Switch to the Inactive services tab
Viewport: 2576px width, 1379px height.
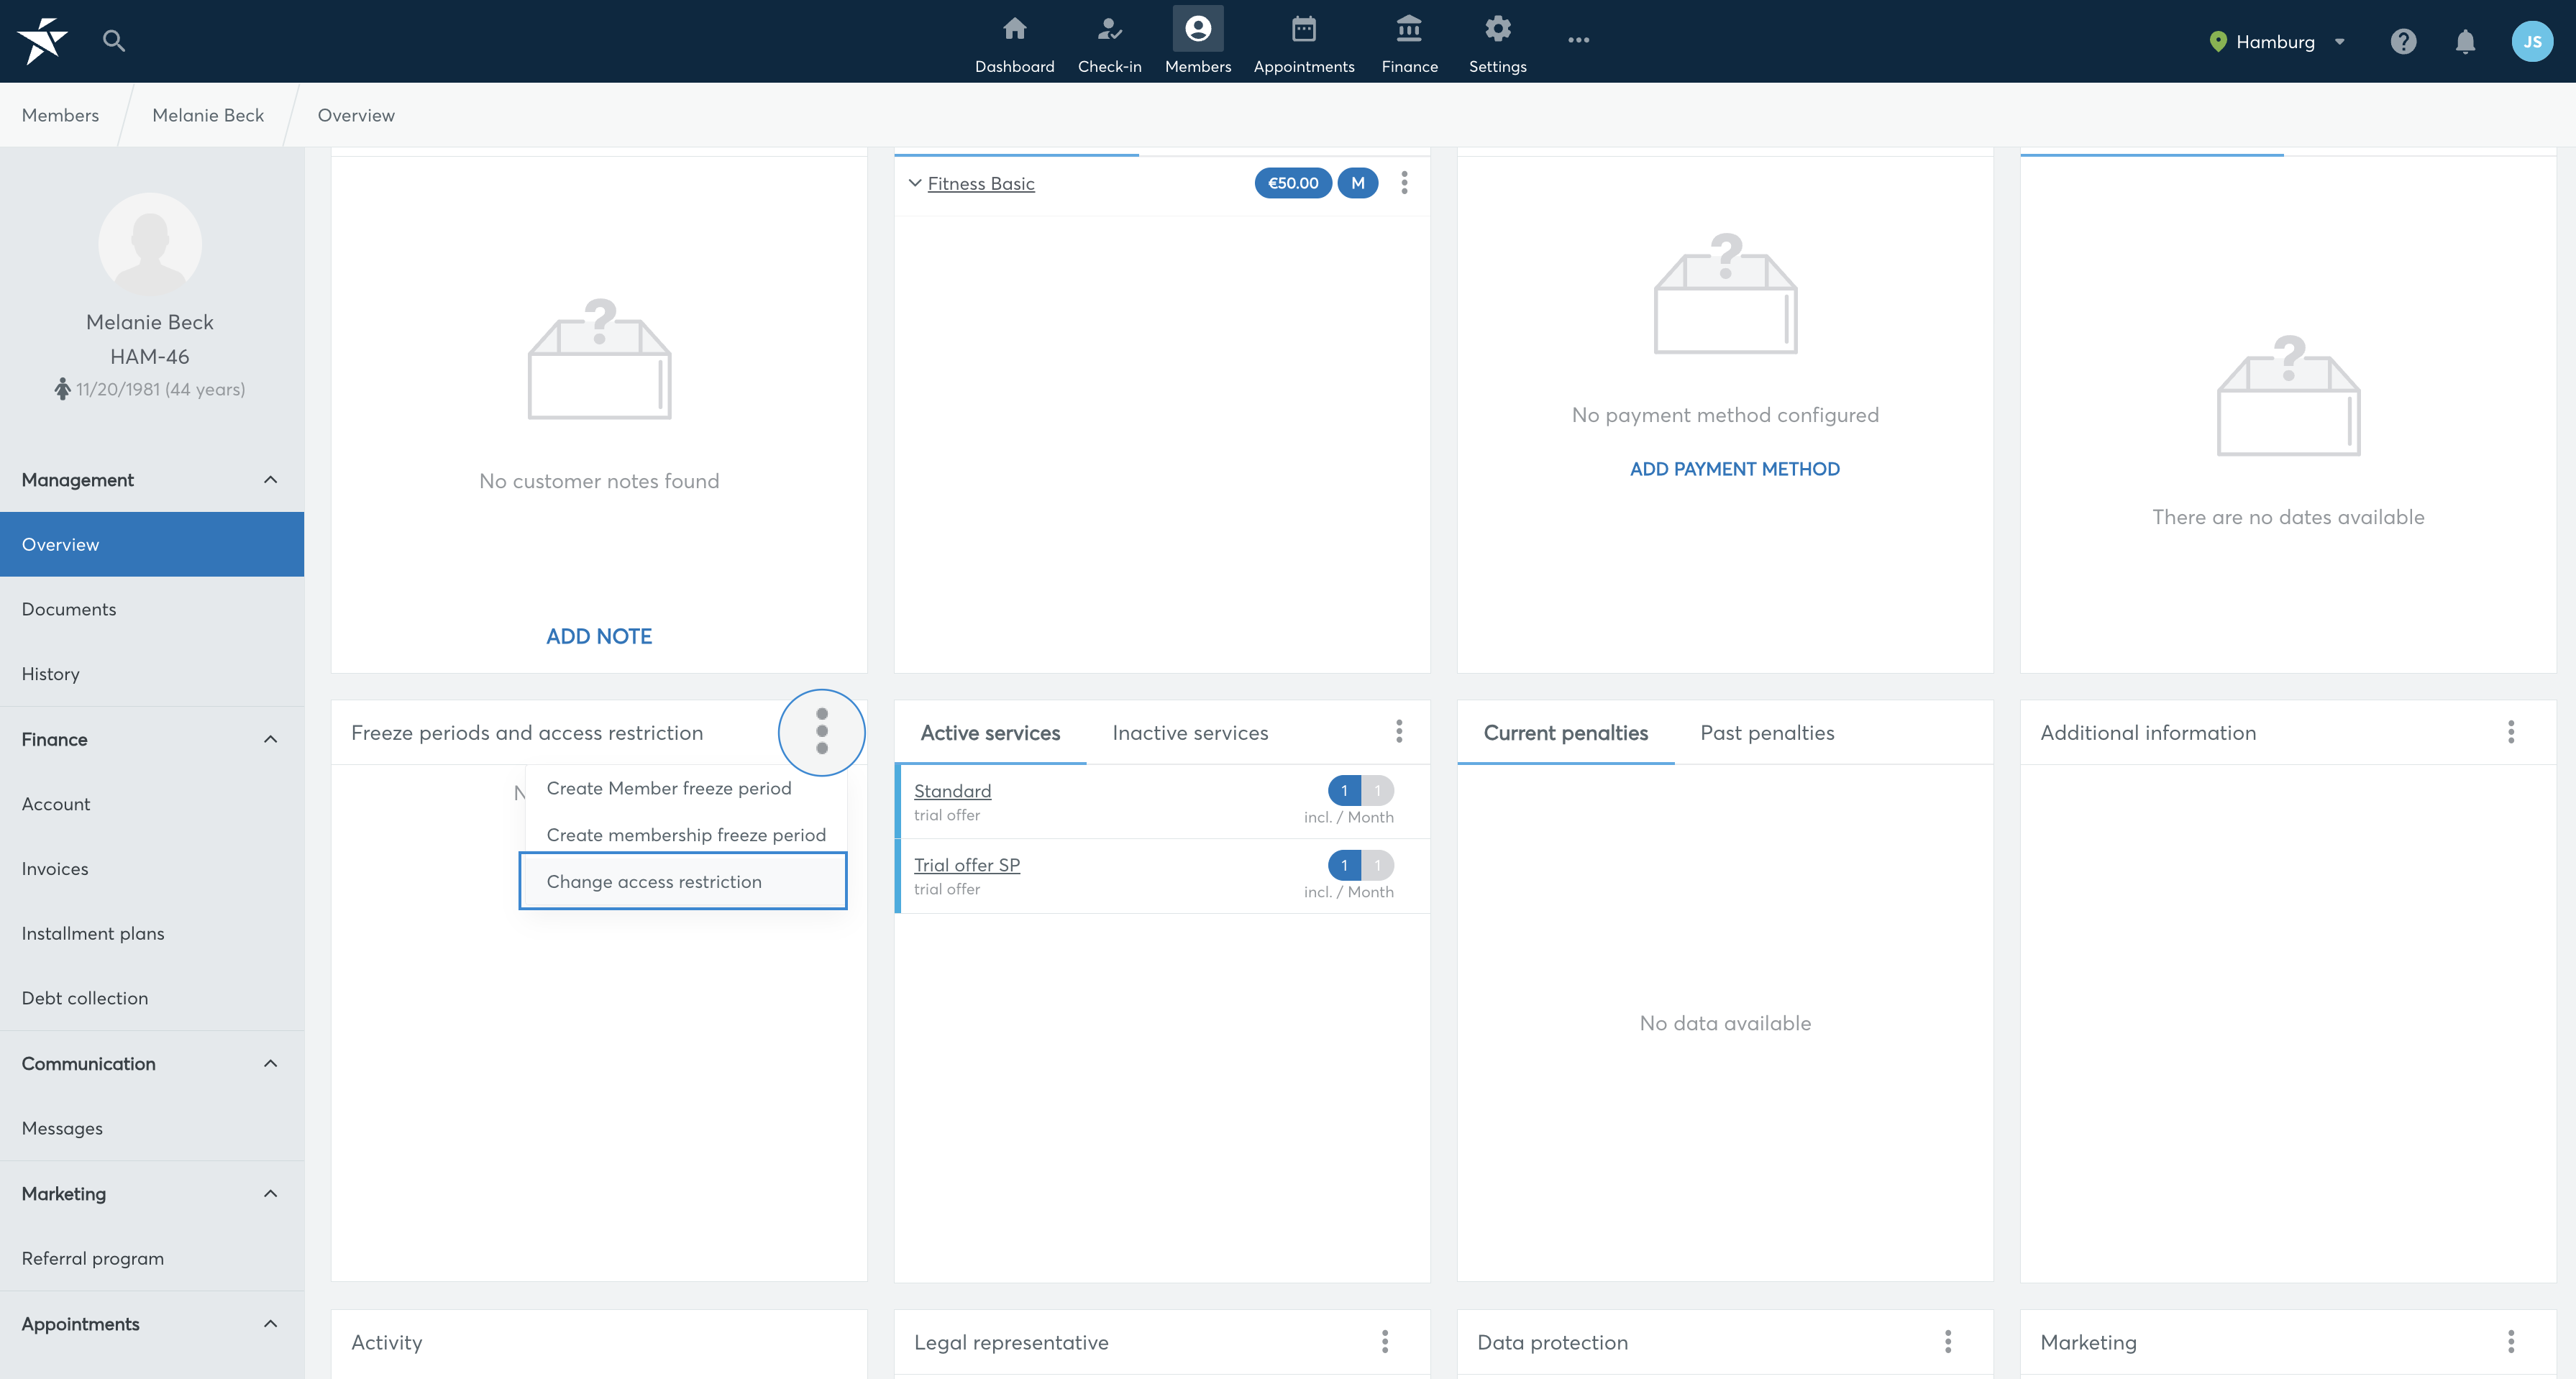pos(1190,733)
